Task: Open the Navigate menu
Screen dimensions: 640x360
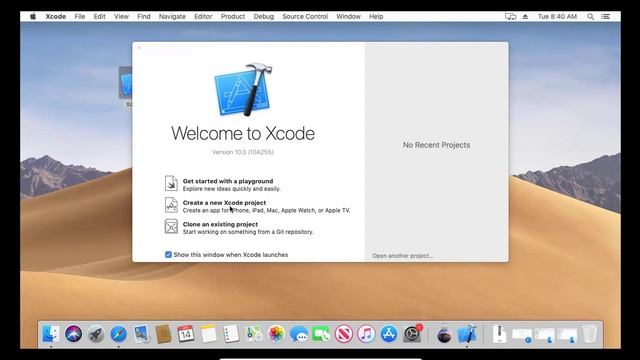Action: coord(172,16)
